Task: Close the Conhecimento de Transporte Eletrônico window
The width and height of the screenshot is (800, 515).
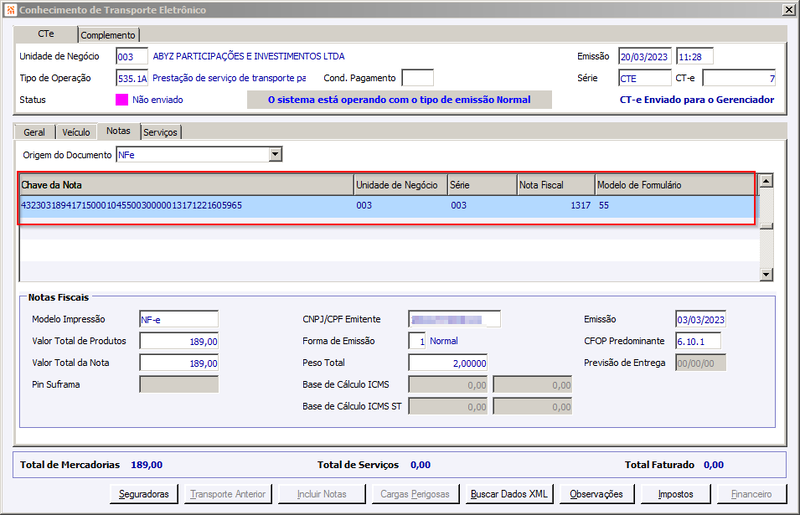Action: coord(789,10)
